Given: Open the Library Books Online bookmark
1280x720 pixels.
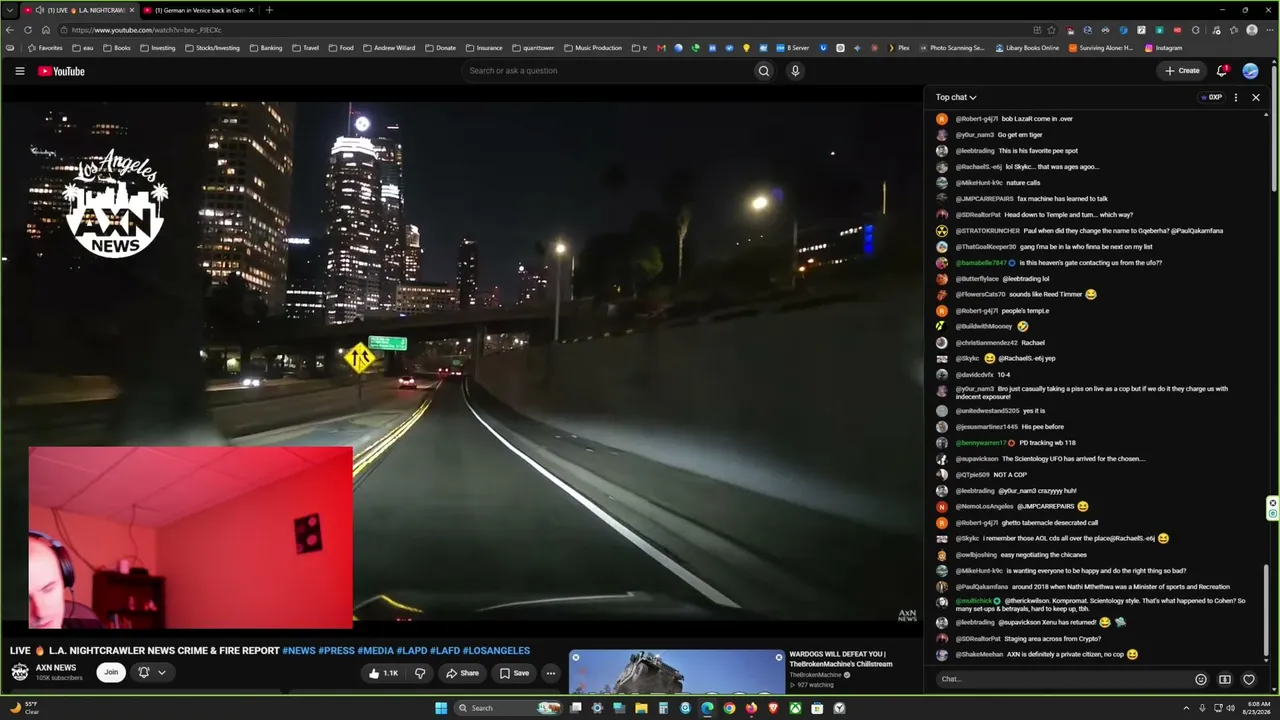Looking at the screenshot, I should click(x=1027, y=48).
